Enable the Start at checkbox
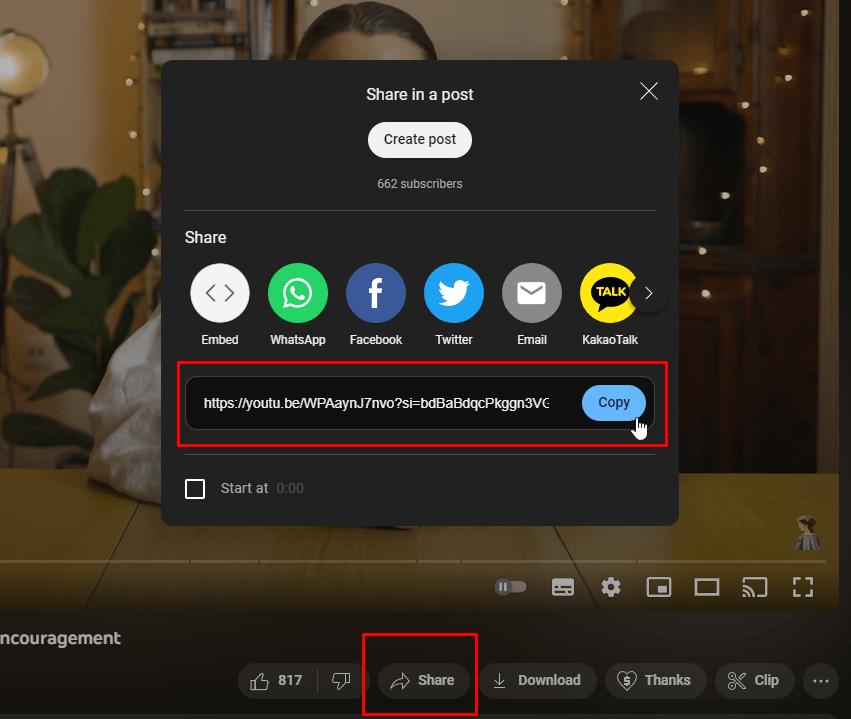 pyautogui.click(x=195, y=488)
